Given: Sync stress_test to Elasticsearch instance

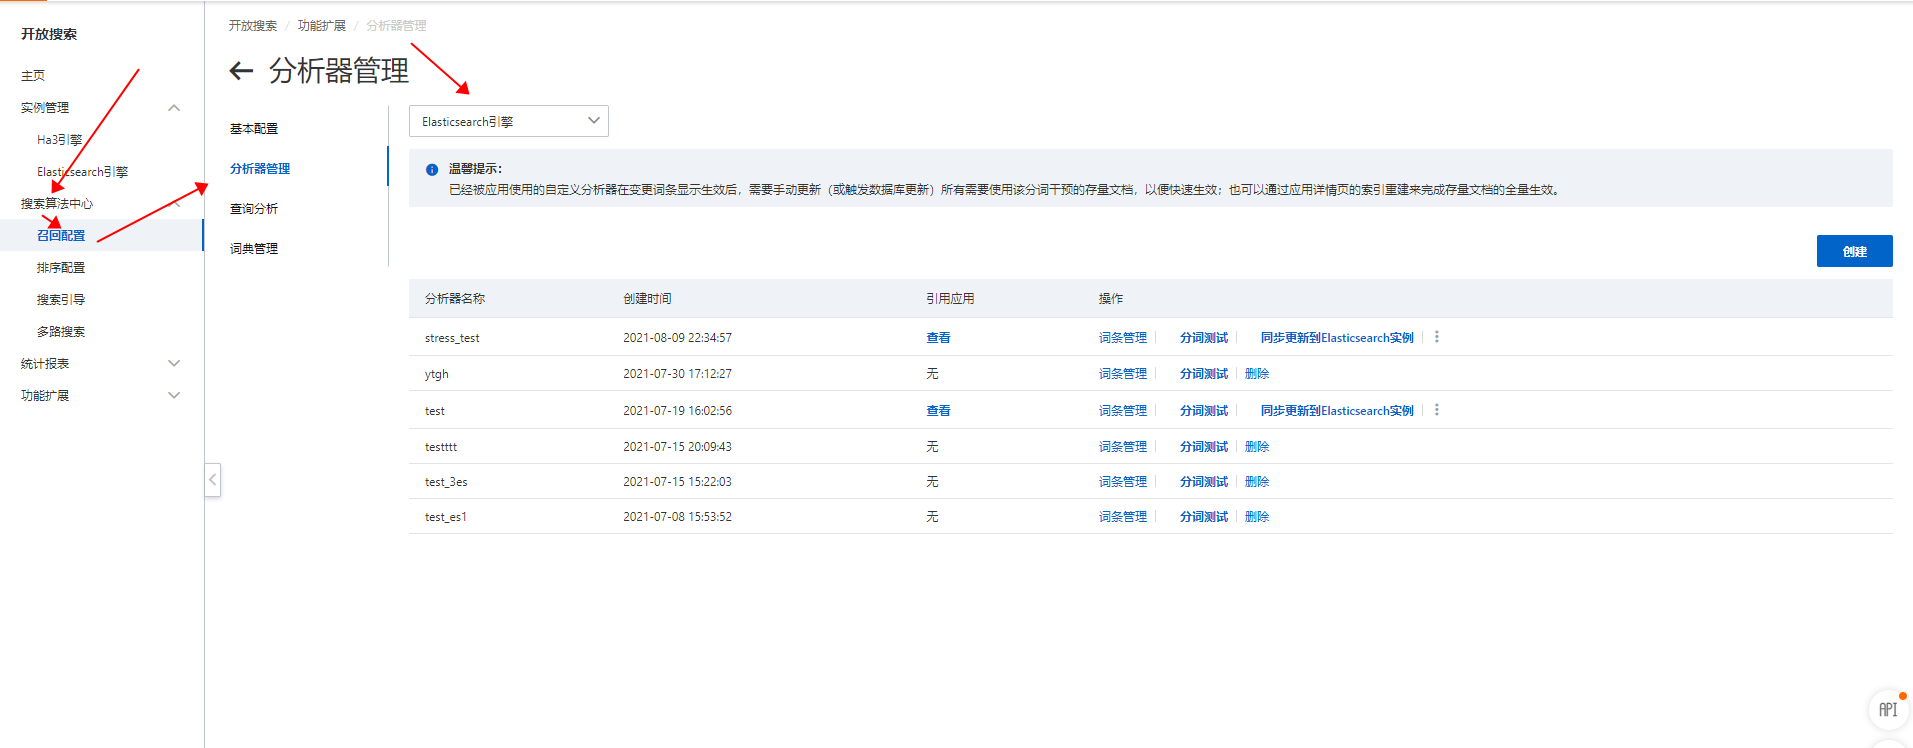Looking at the screenshot, I should (1337, 338).
